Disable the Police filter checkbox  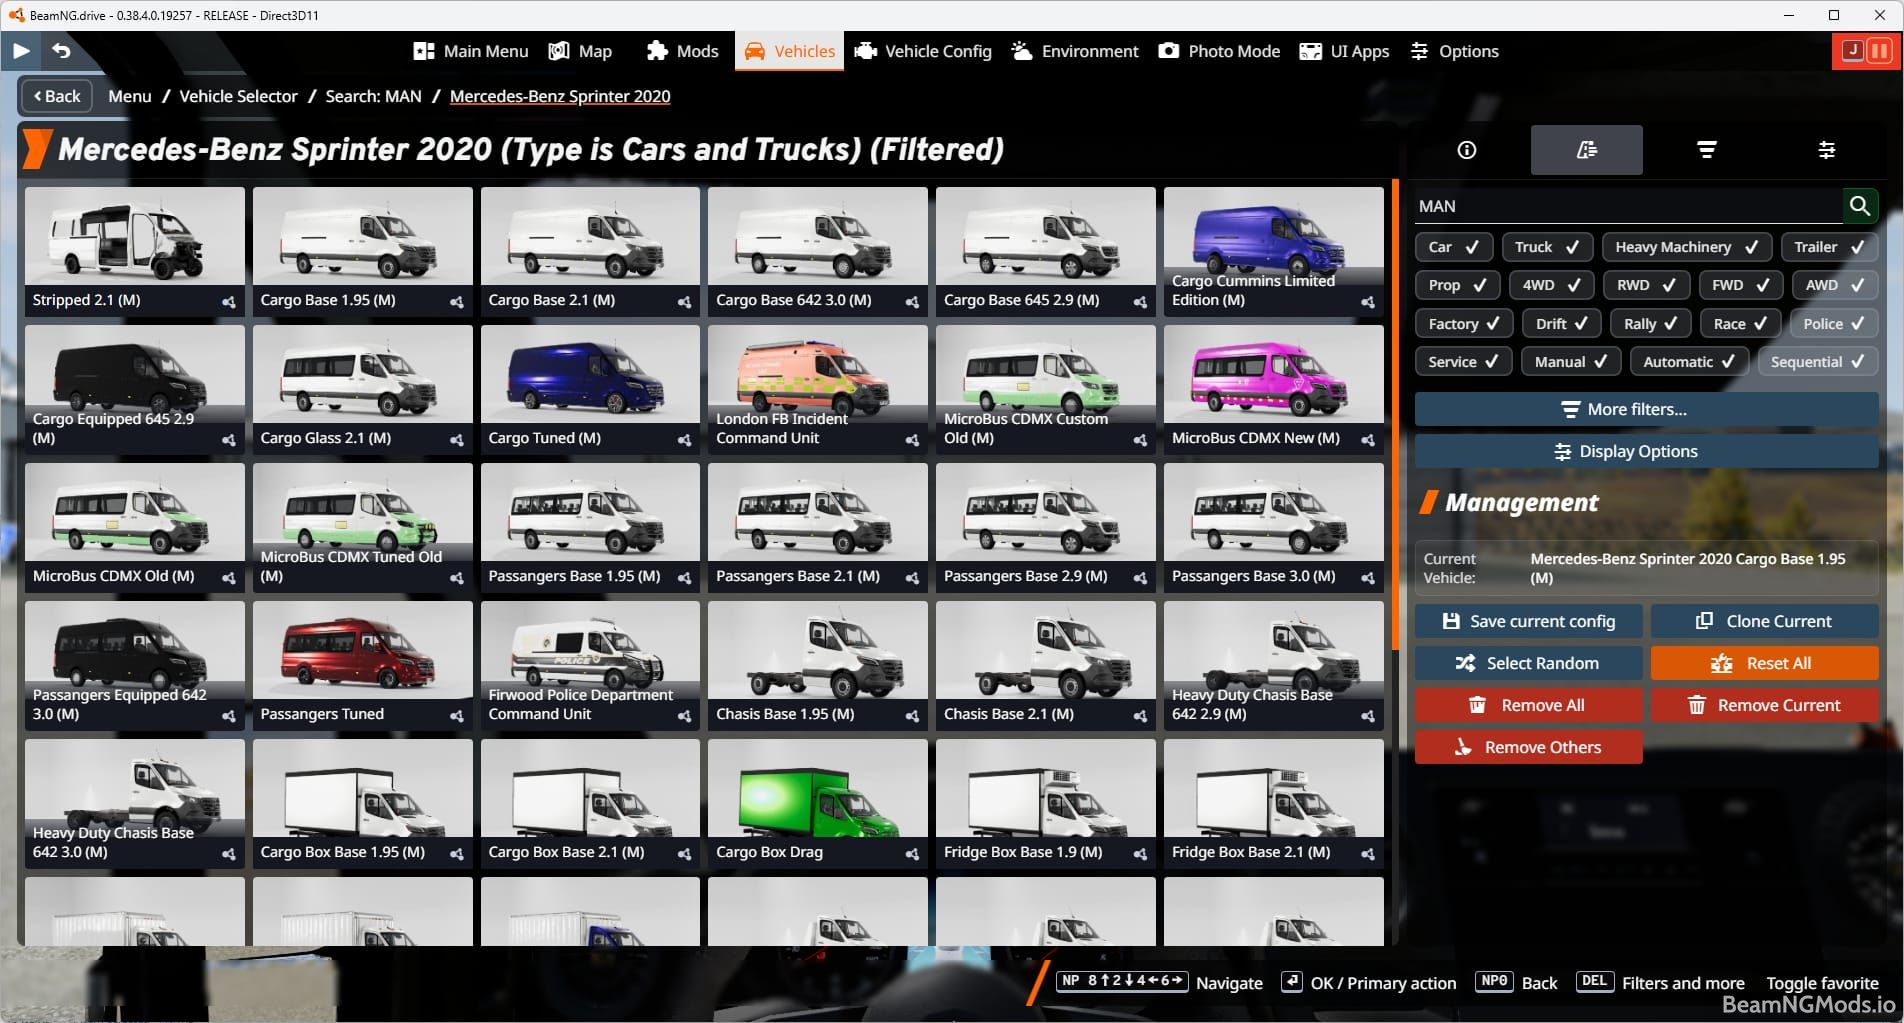[x=1832, y=323]
